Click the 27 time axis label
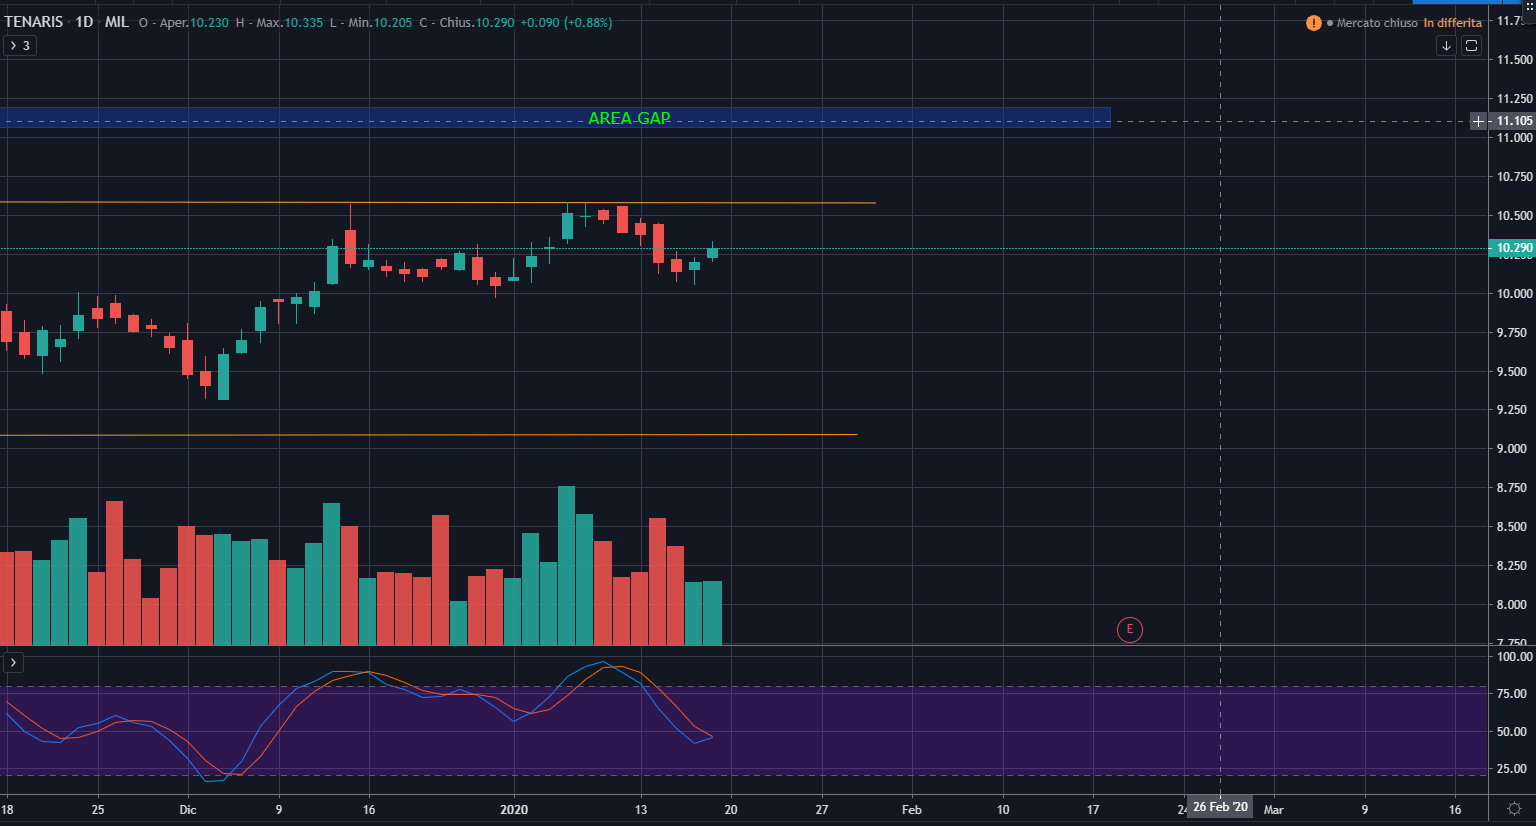This screenshot has width=1536, height=826. [822, 810]
